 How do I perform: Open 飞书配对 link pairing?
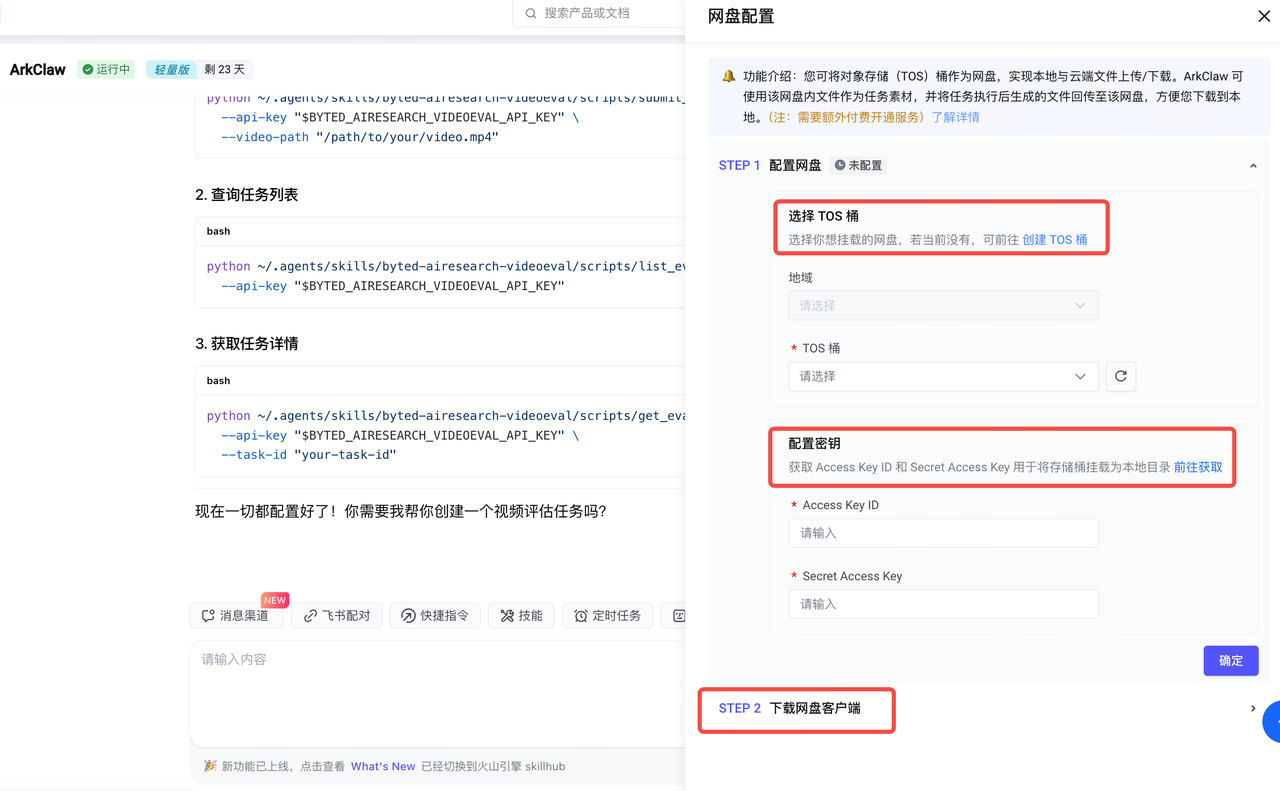tap(337, 616)
